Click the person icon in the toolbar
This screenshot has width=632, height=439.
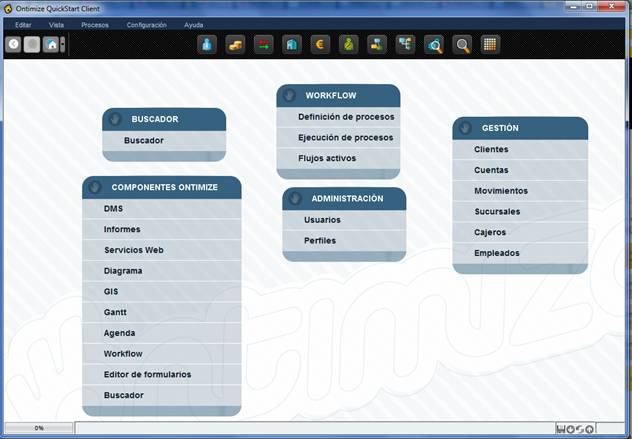[x=207, y=44]
